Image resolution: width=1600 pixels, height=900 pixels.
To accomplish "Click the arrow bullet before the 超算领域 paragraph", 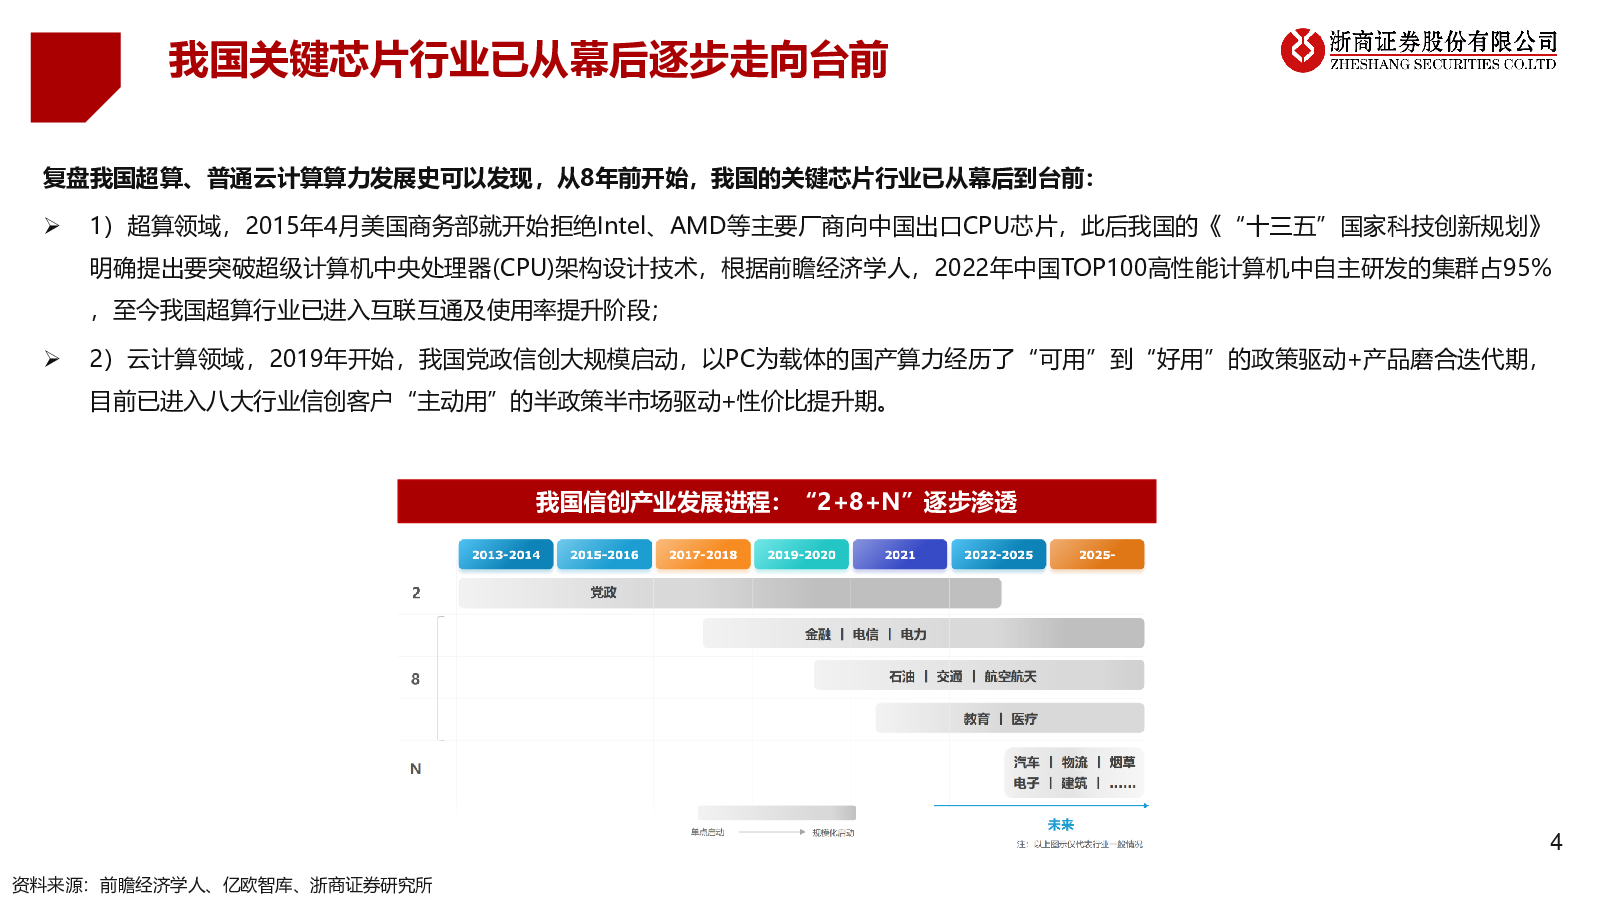I will 52,227.
